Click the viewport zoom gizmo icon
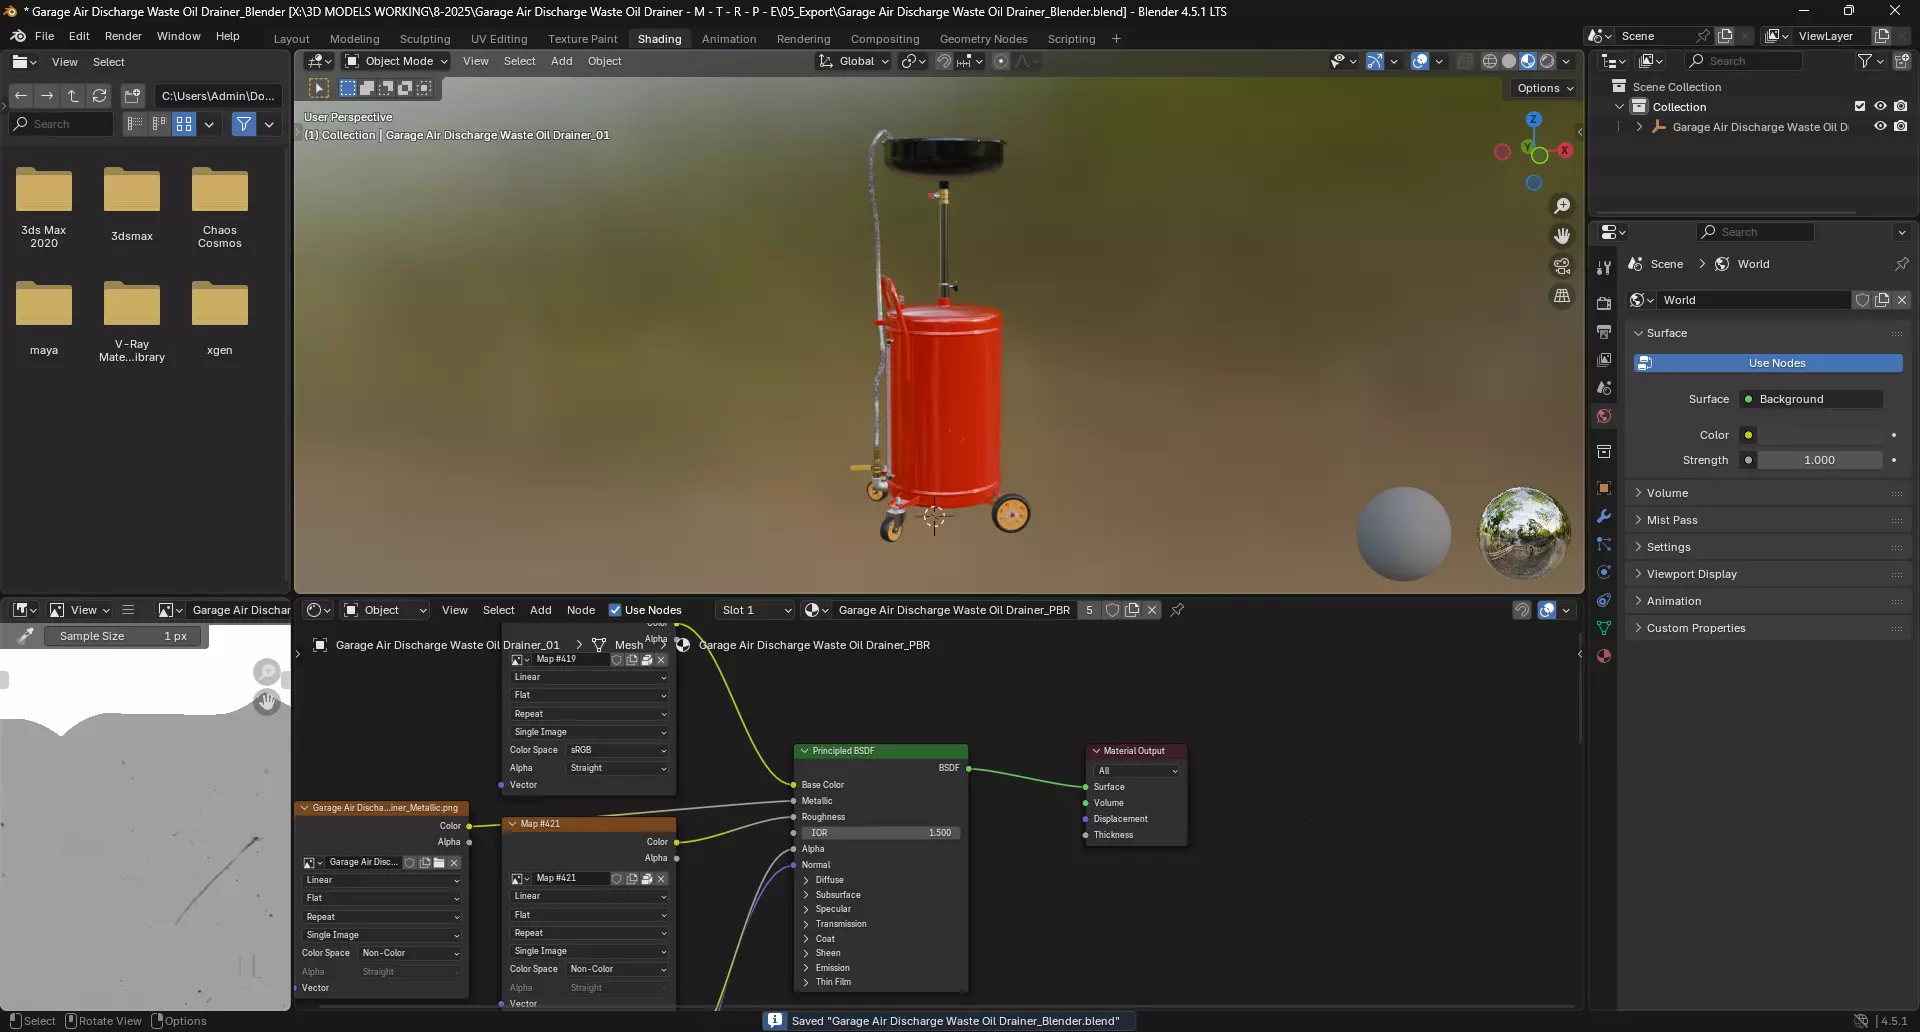 coord(1562,206)
